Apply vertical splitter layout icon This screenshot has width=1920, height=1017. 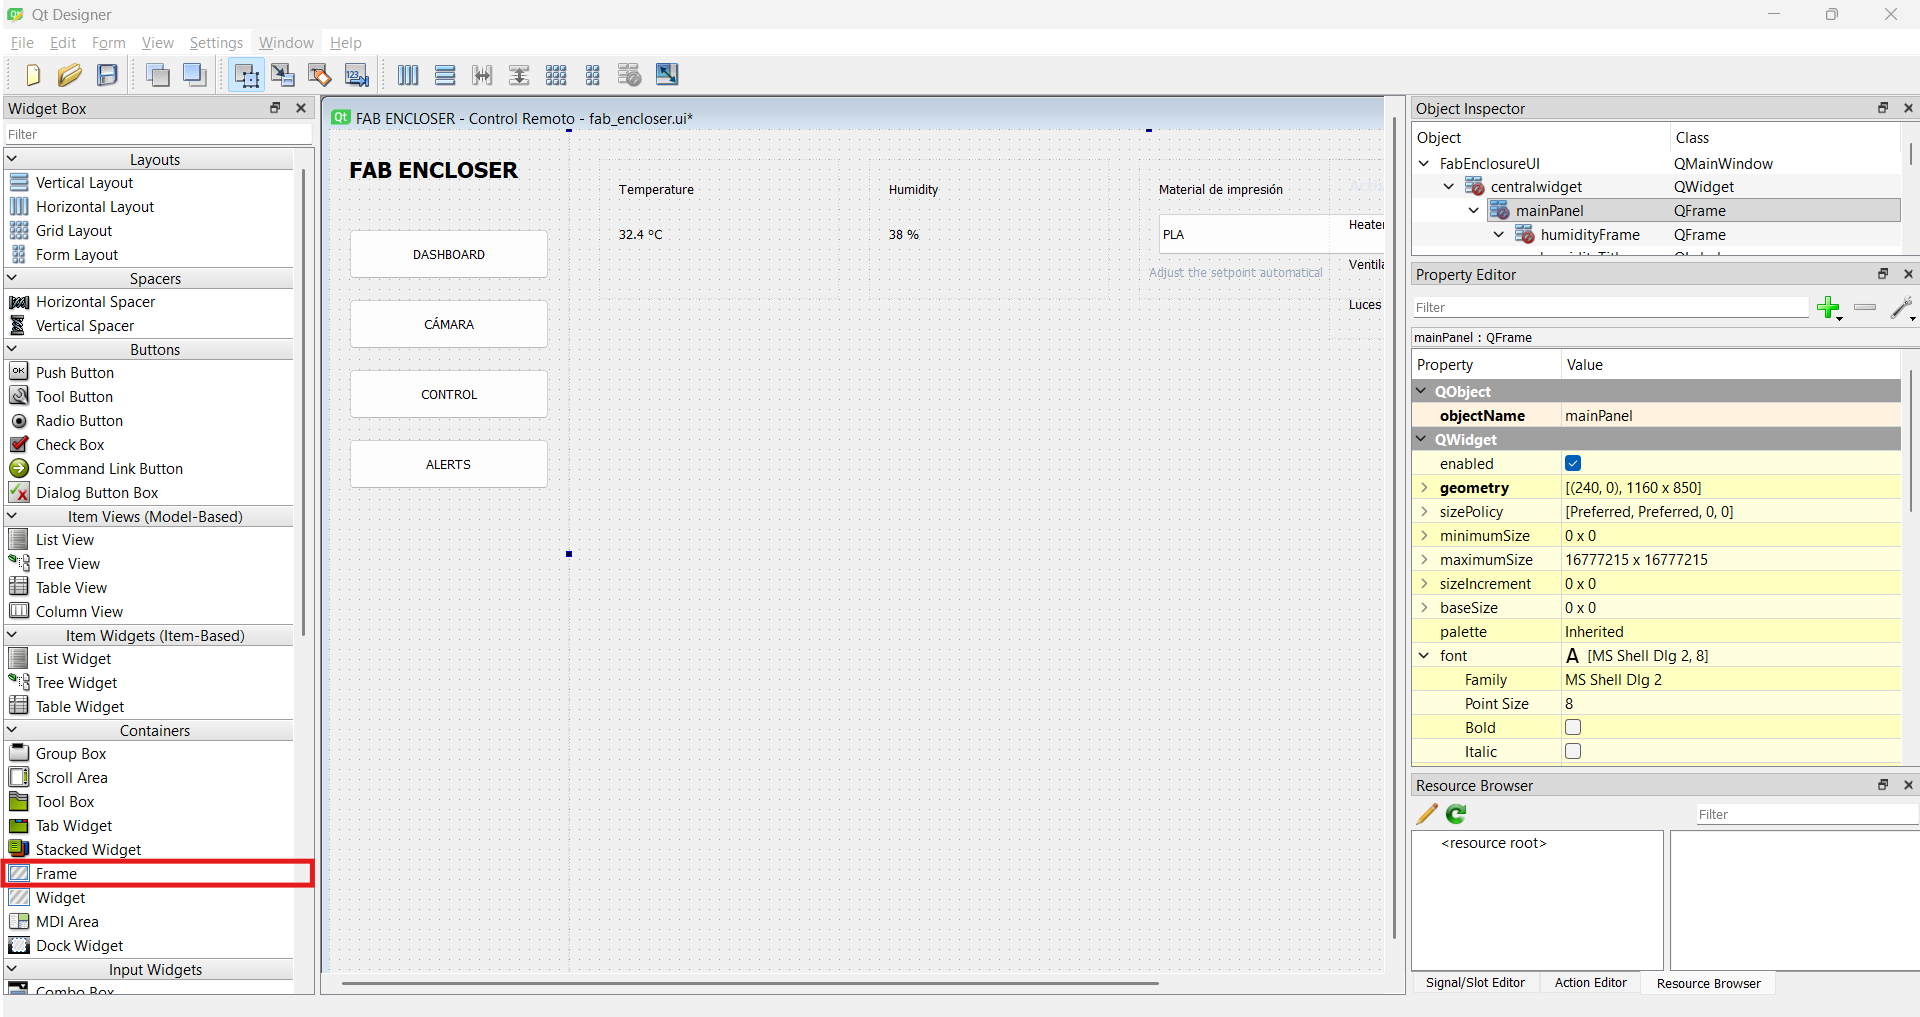point(519,75)
